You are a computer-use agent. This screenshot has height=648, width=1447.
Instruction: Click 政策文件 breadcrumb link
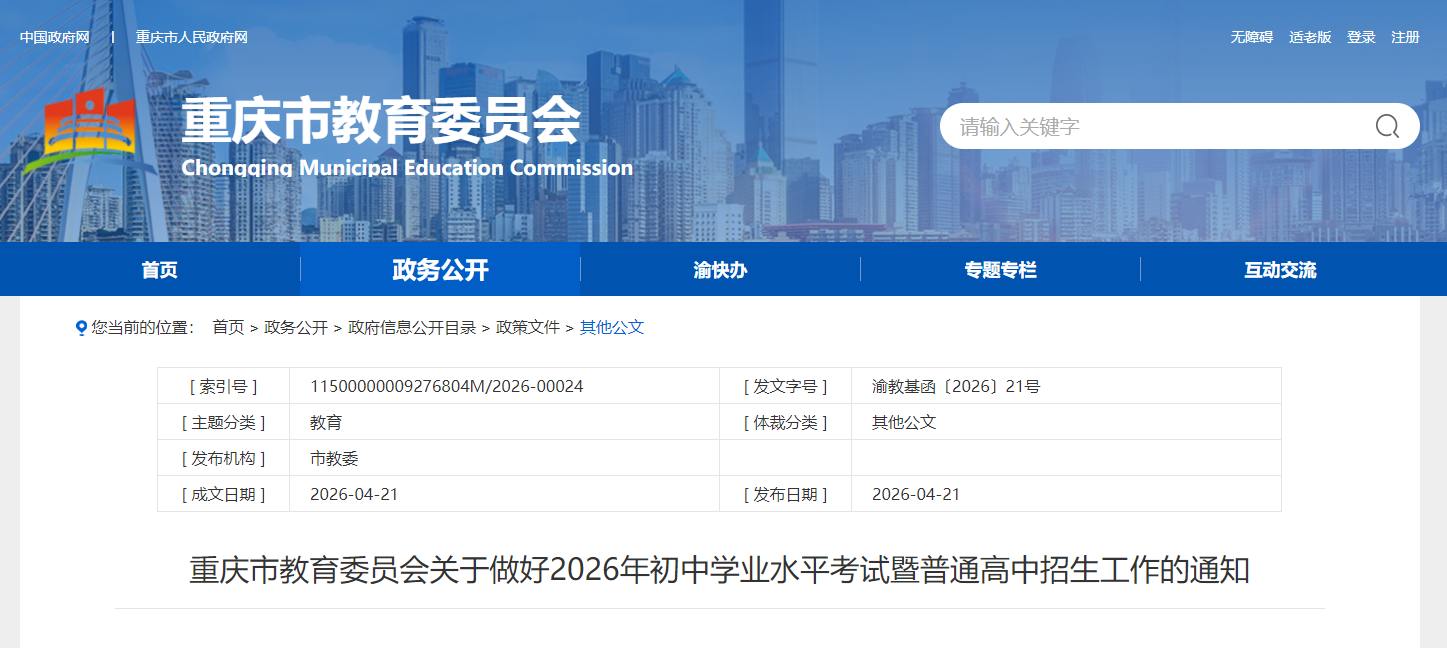click(x=528, y=328)
